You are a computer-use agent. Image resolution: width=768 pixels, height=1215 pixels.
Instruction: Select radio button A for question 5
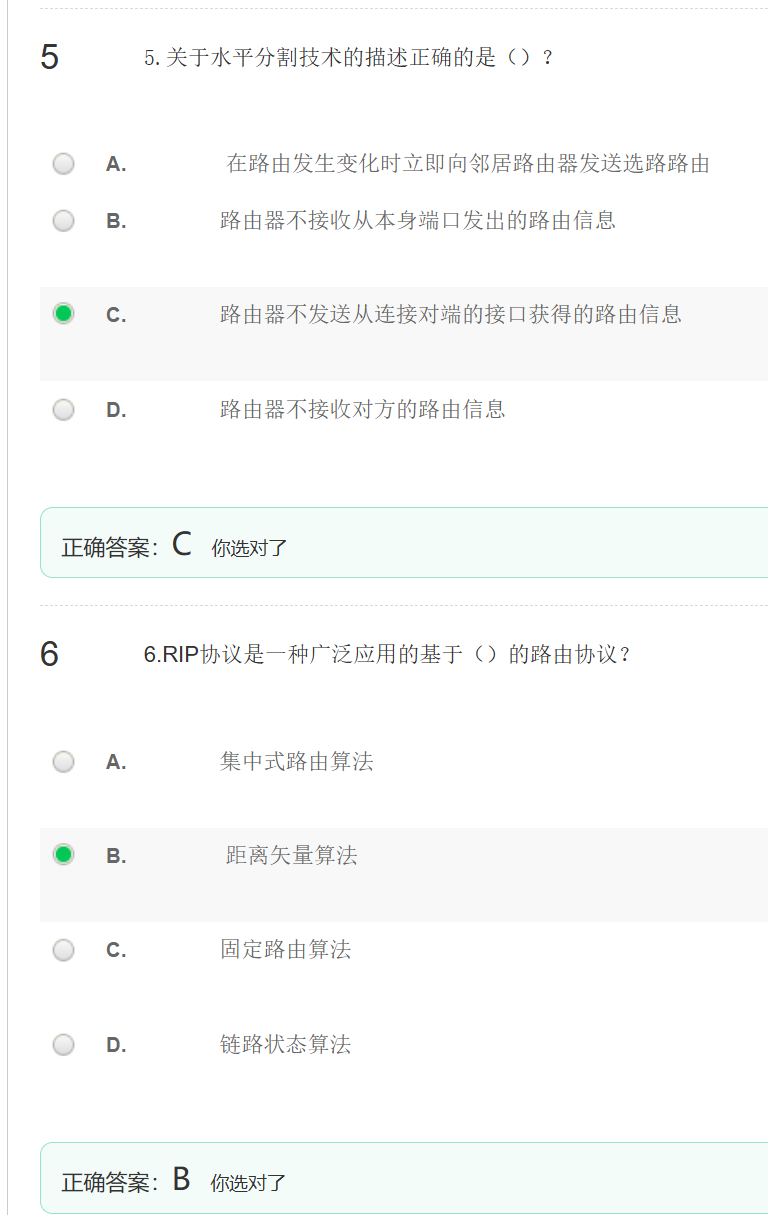63,164
